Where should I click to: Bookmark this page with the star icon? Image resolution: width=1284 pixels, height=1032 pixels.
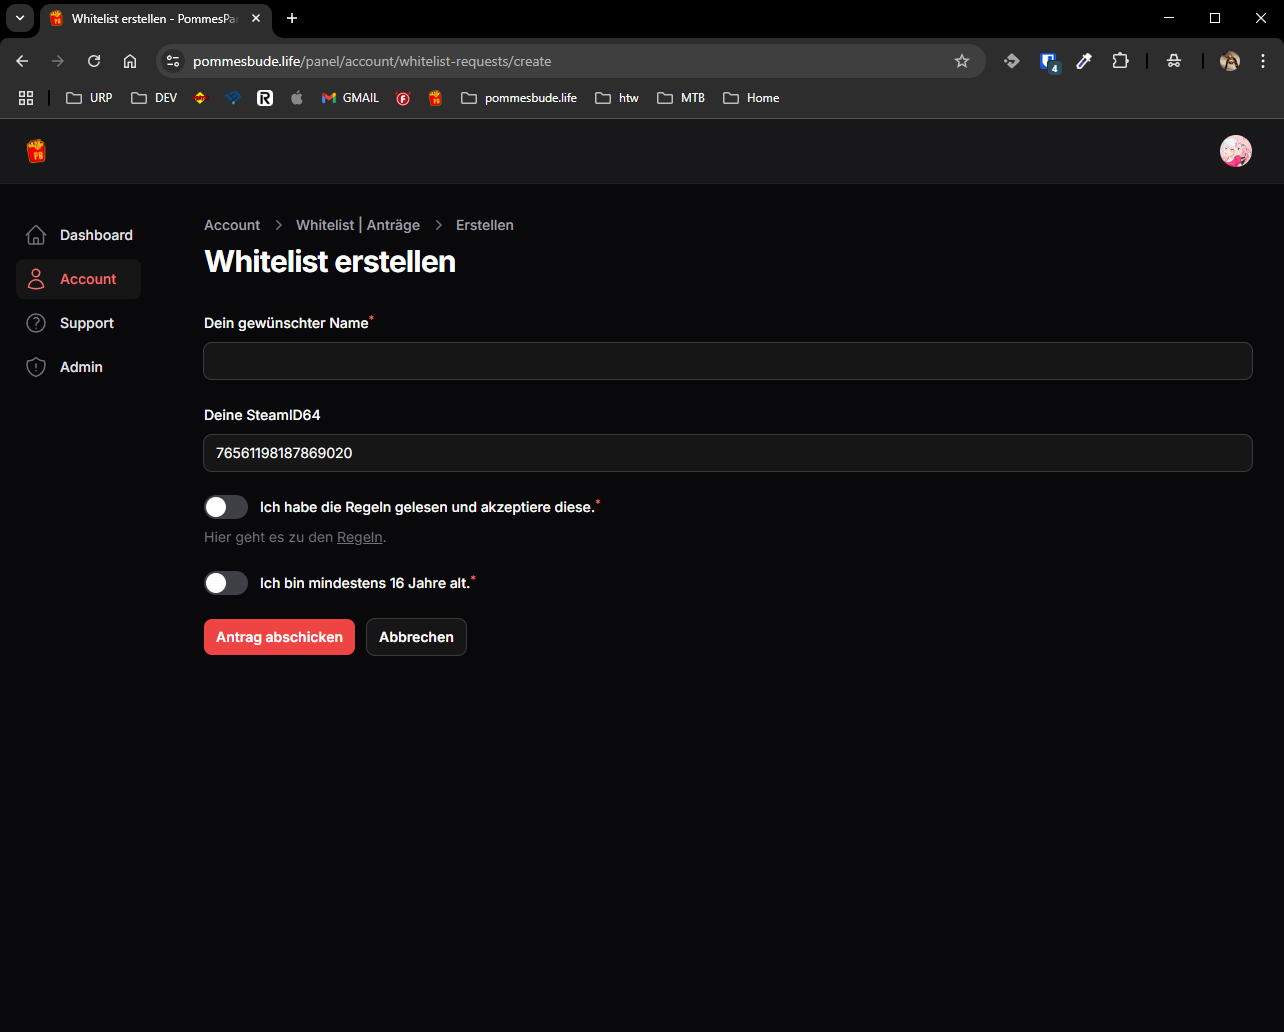(961, 61)
